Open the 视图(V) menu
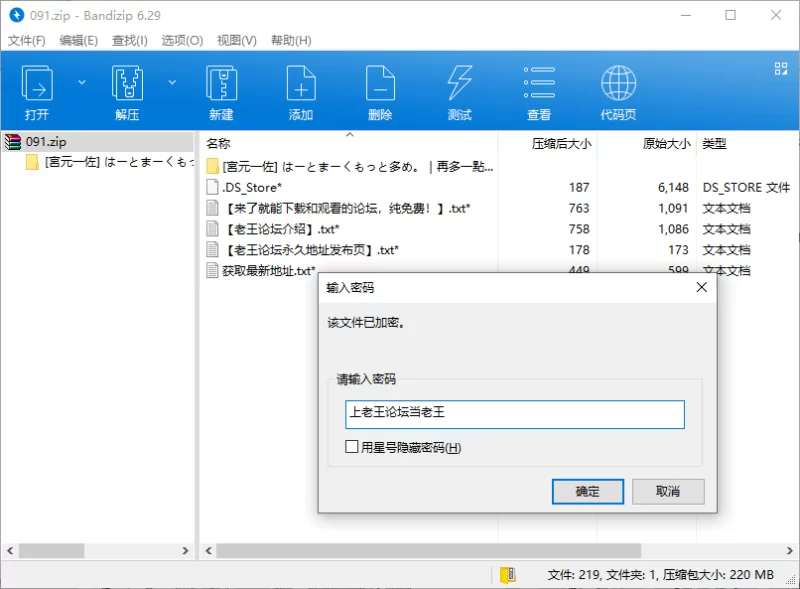 tap(237, 40)
